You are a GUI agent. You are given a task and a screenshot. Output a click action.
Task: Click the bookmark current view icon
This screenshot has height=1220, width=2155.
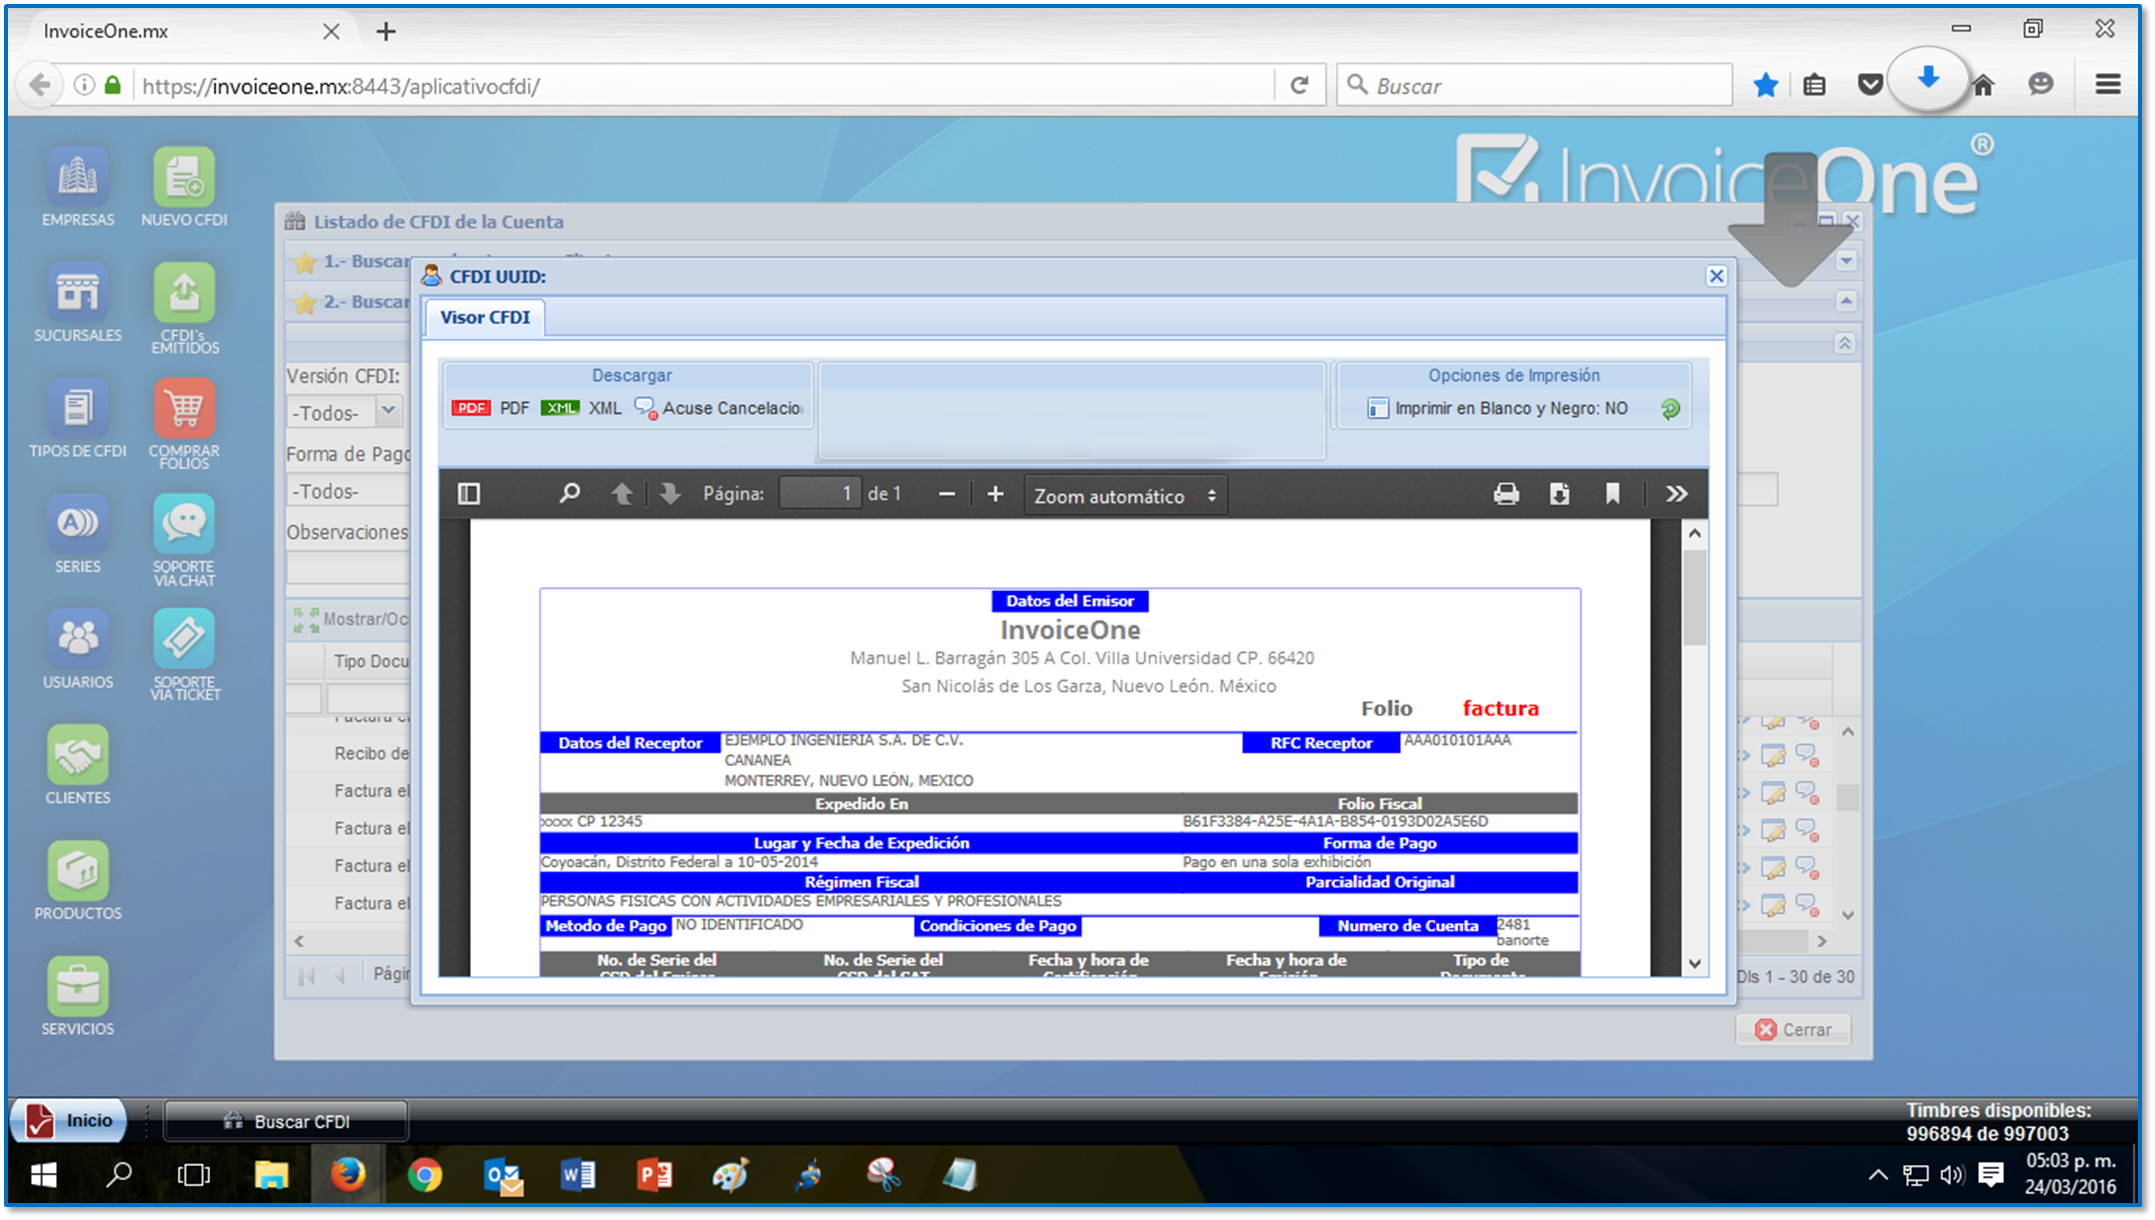coord(1612,494)
